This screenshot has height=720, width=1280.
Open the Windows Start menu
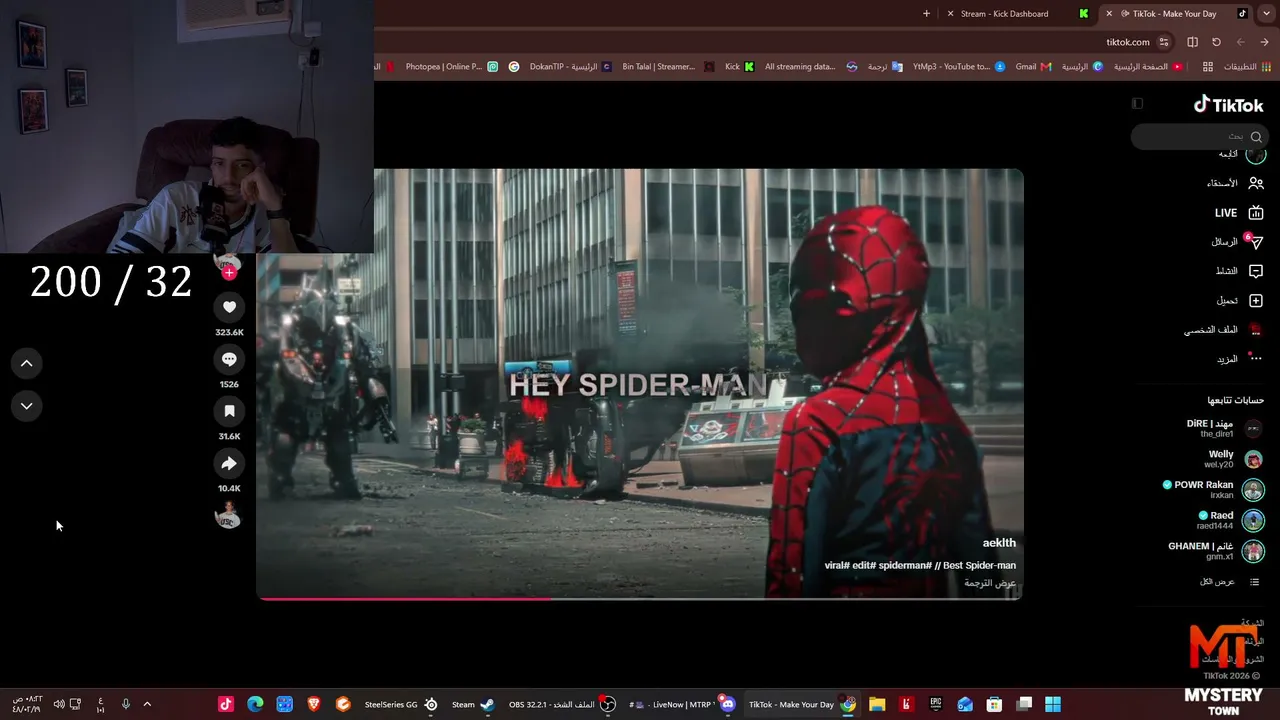(1053, 704)
